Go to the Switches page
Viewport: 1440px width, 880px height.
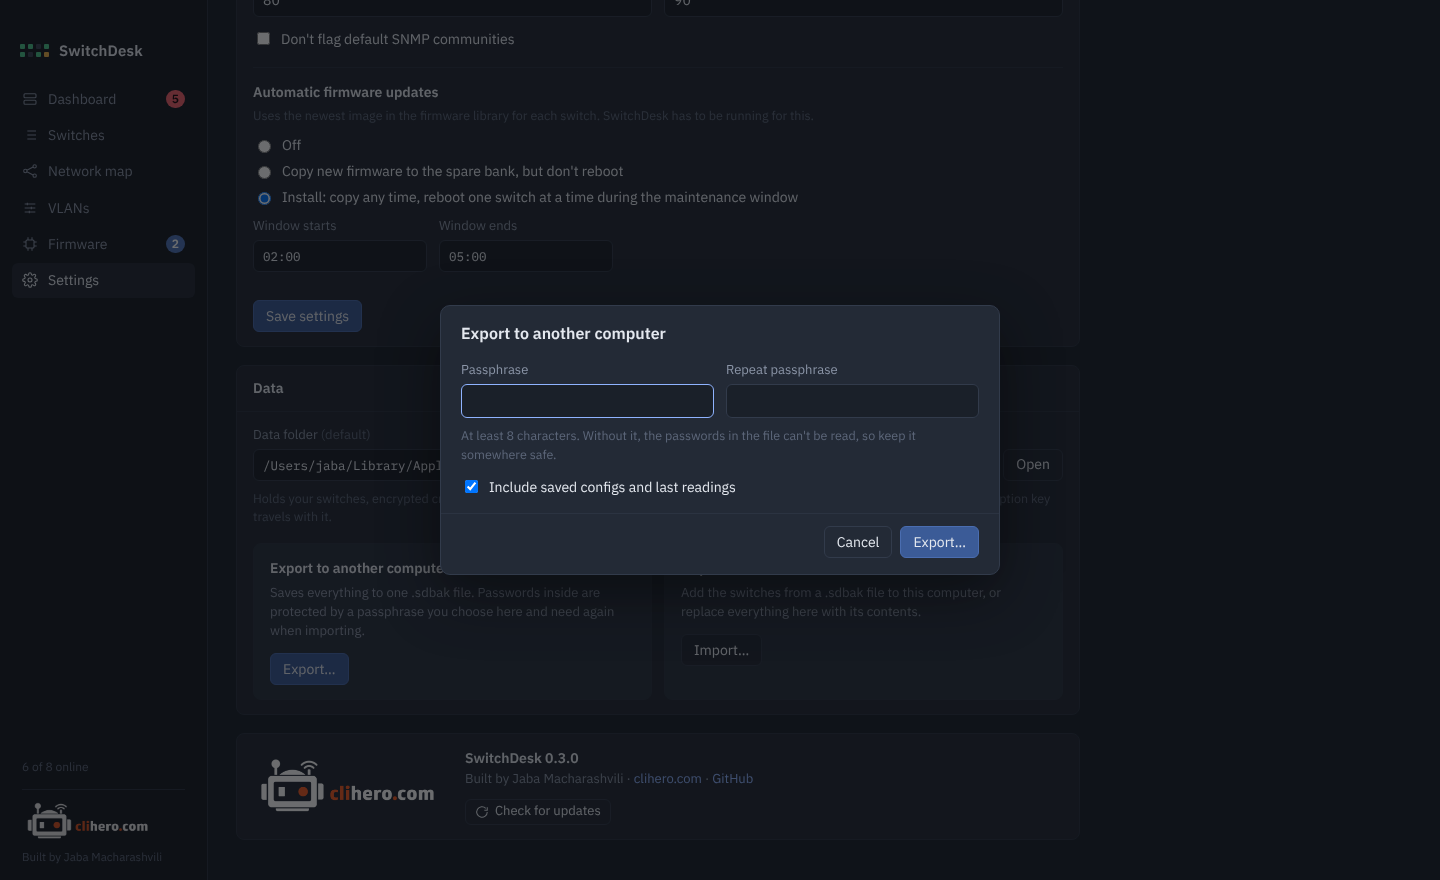(103, 135)
